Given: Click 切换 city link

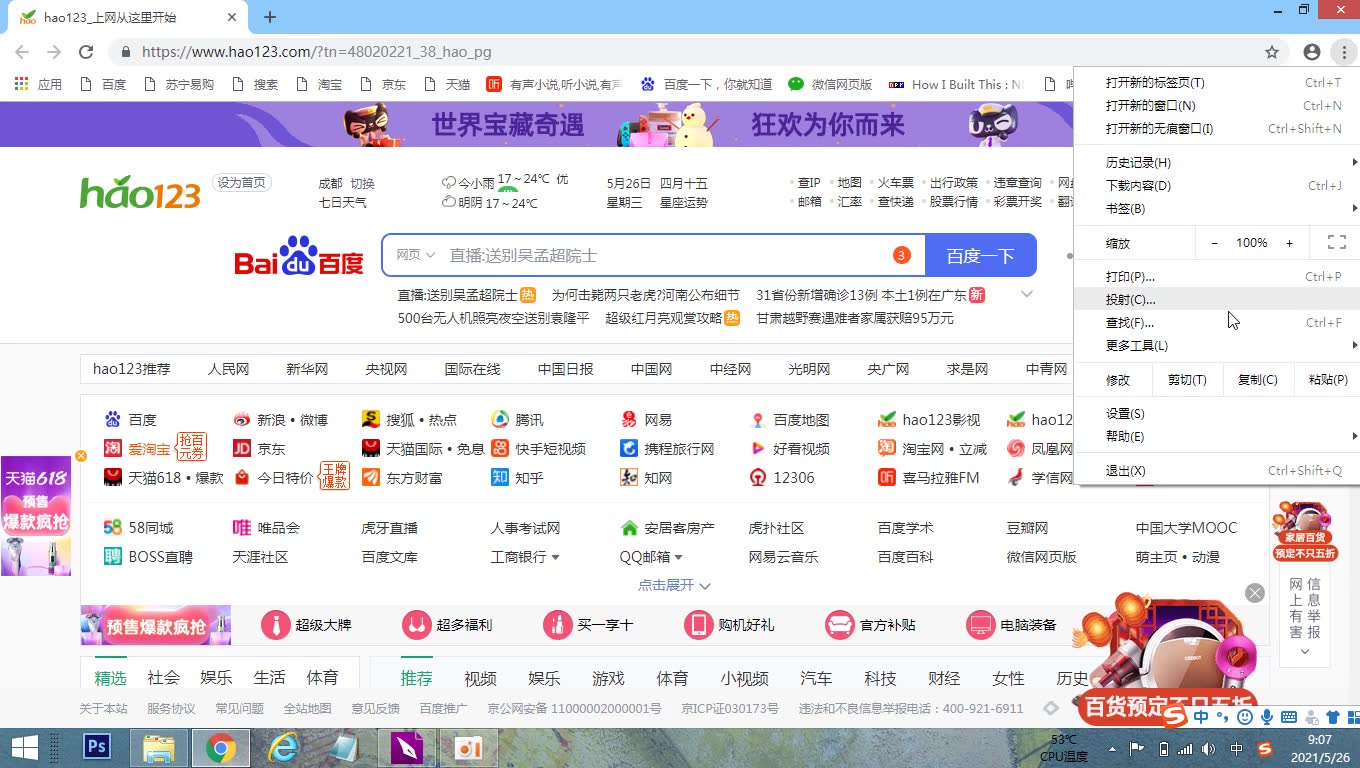Looking at the screenshot, I should point(362,183).
